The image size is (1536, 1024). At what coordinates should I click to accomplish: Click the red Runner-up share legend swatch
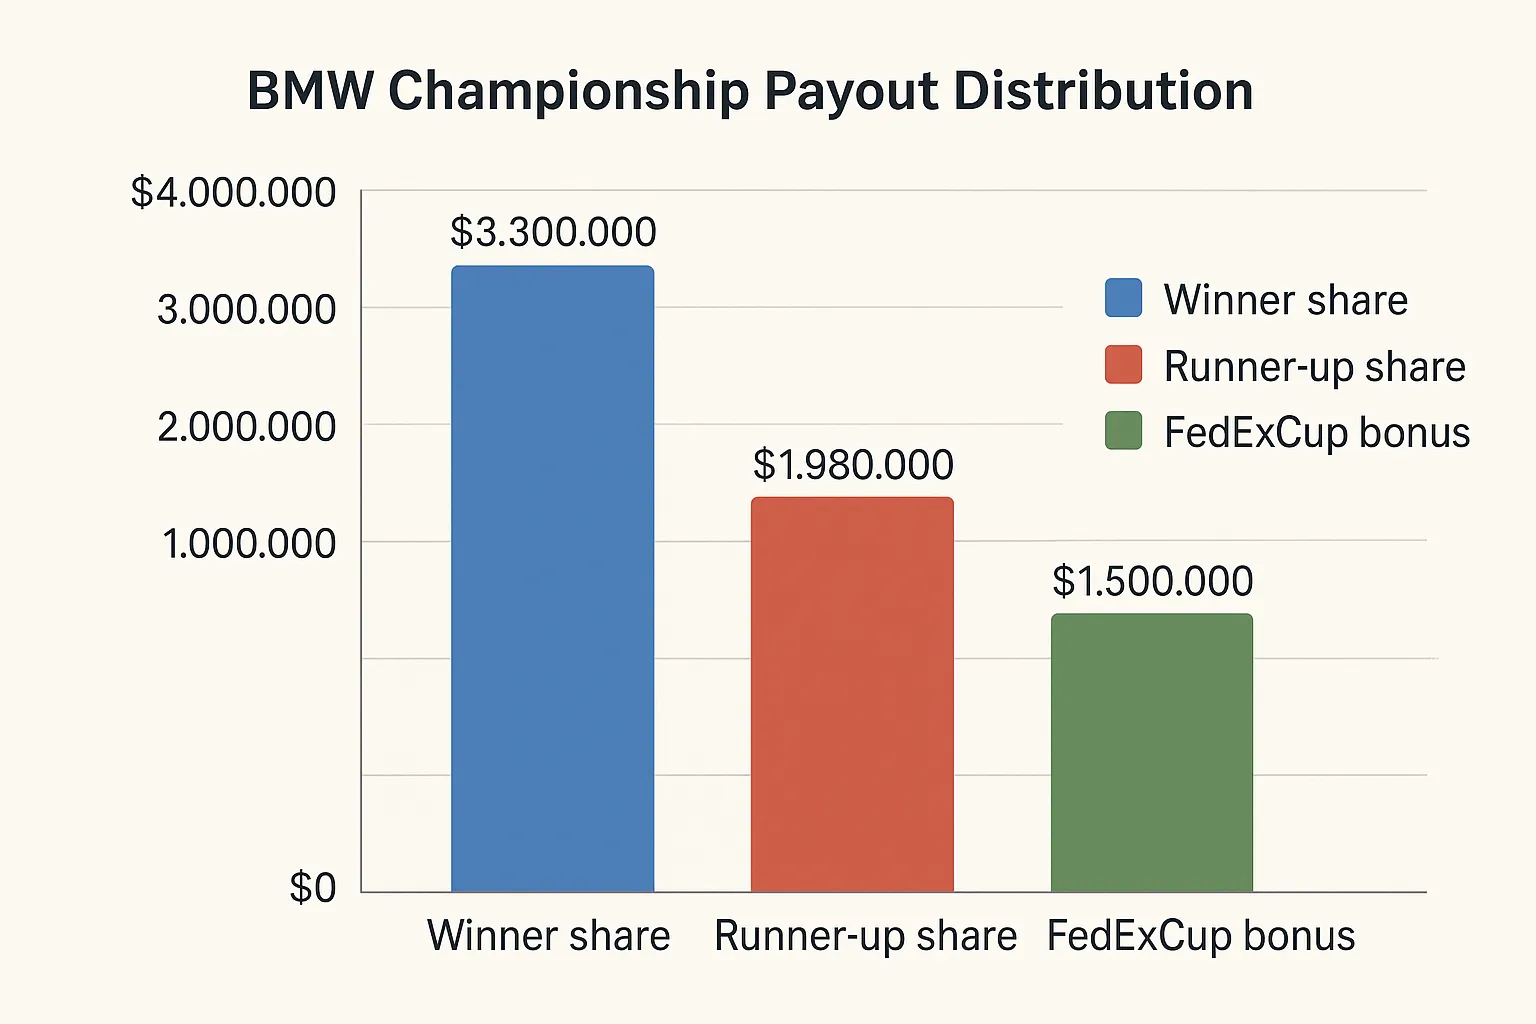pyautogui.click(x=1123, y=365)
